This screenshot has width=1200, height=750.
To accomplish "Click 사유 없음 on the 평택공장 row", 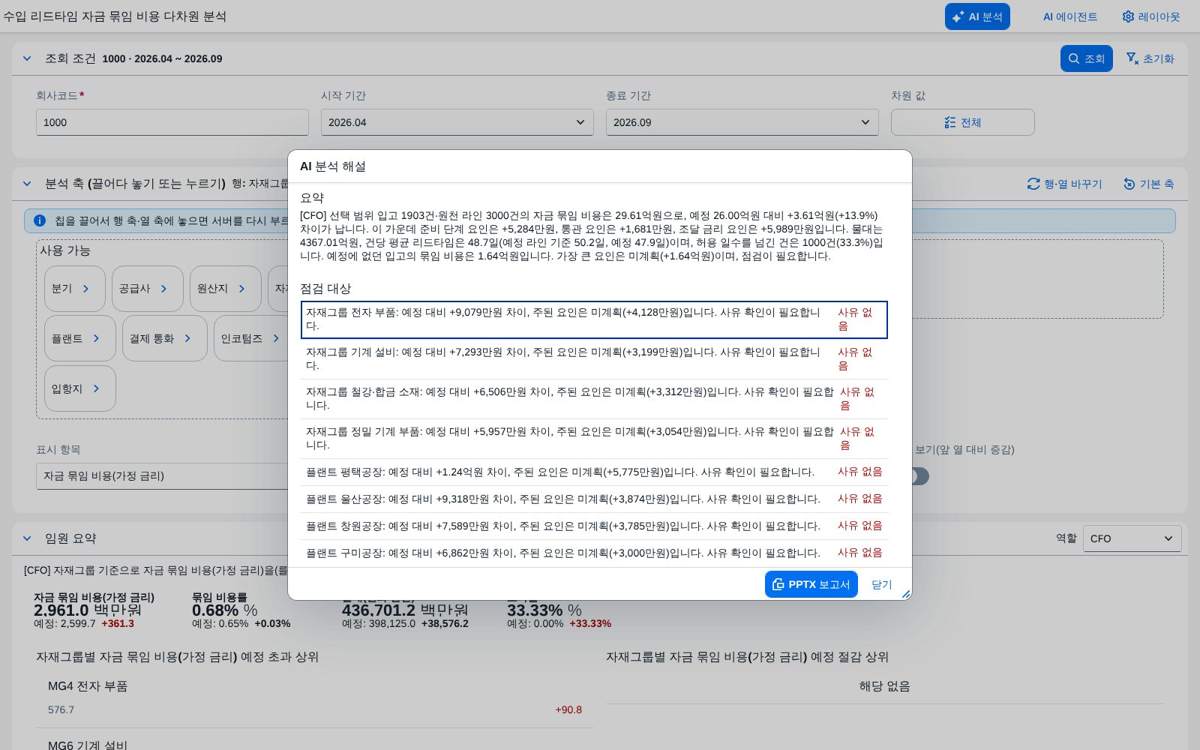I will pos(860,471).
